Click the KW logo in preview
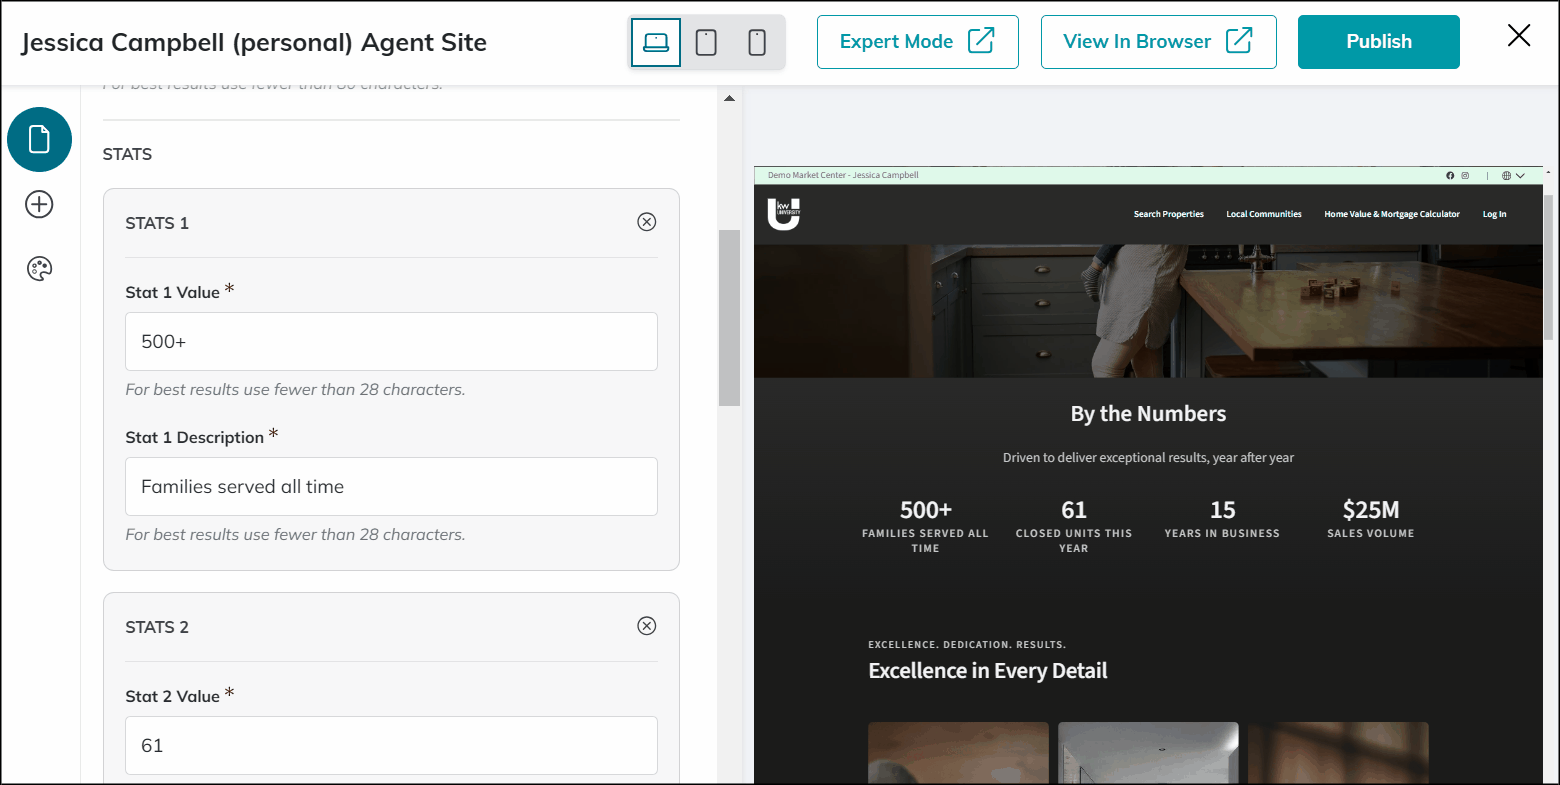 coord(784,214)
